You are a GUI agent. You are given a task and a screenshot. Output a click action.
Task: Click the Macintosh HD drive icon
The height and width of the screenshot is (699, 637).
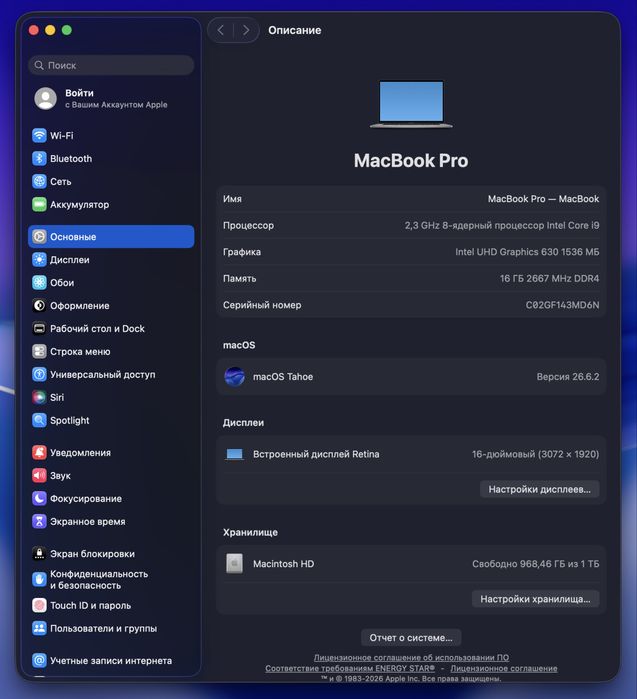point(234,564)
